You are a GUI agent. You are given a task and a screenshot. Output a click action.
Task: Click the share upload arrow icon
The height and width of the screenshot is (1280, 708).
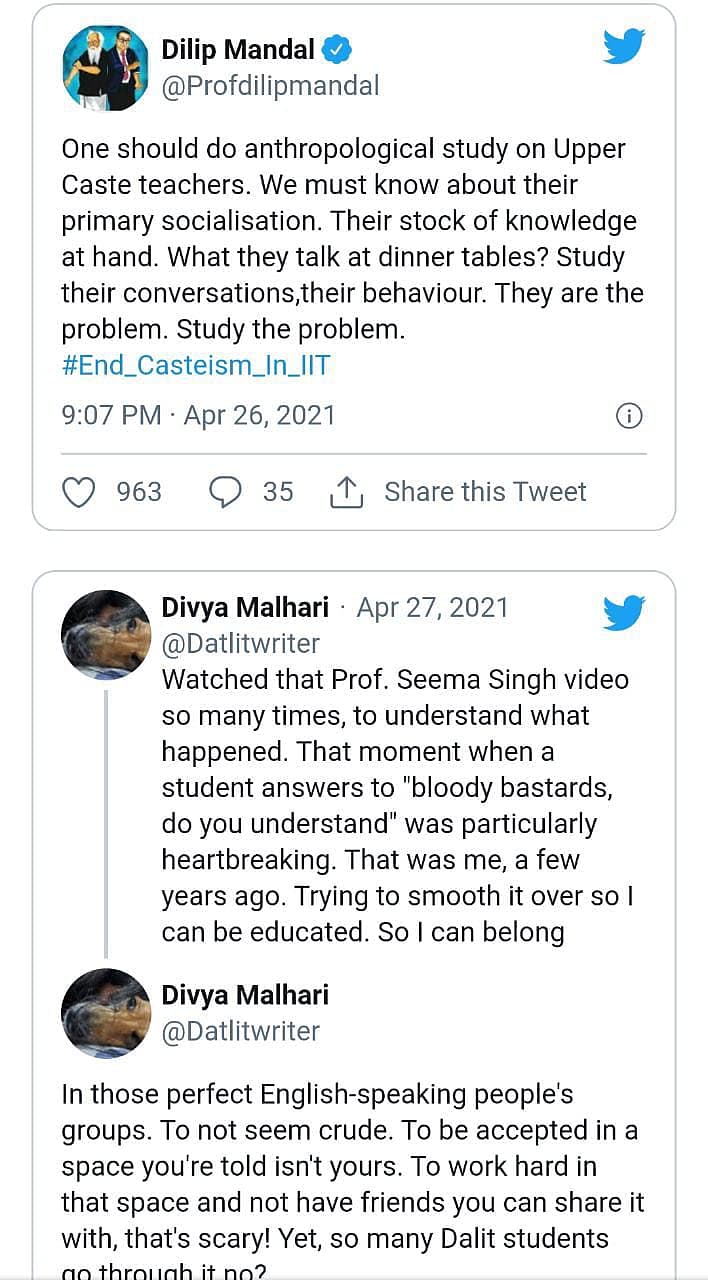coord(345,492)
